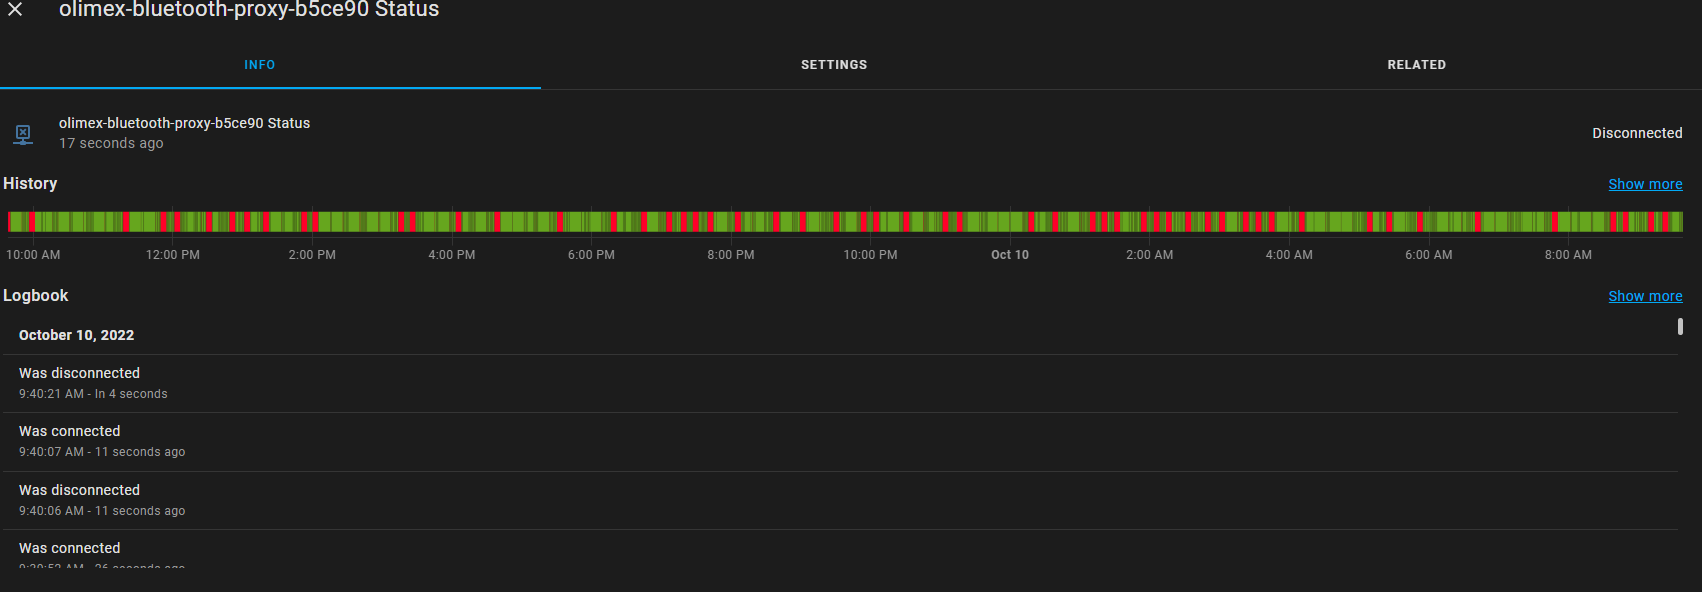Close the entity status dialog
Screen dimensions: 1702x592
pyautogui.click(x=15, y=10)
